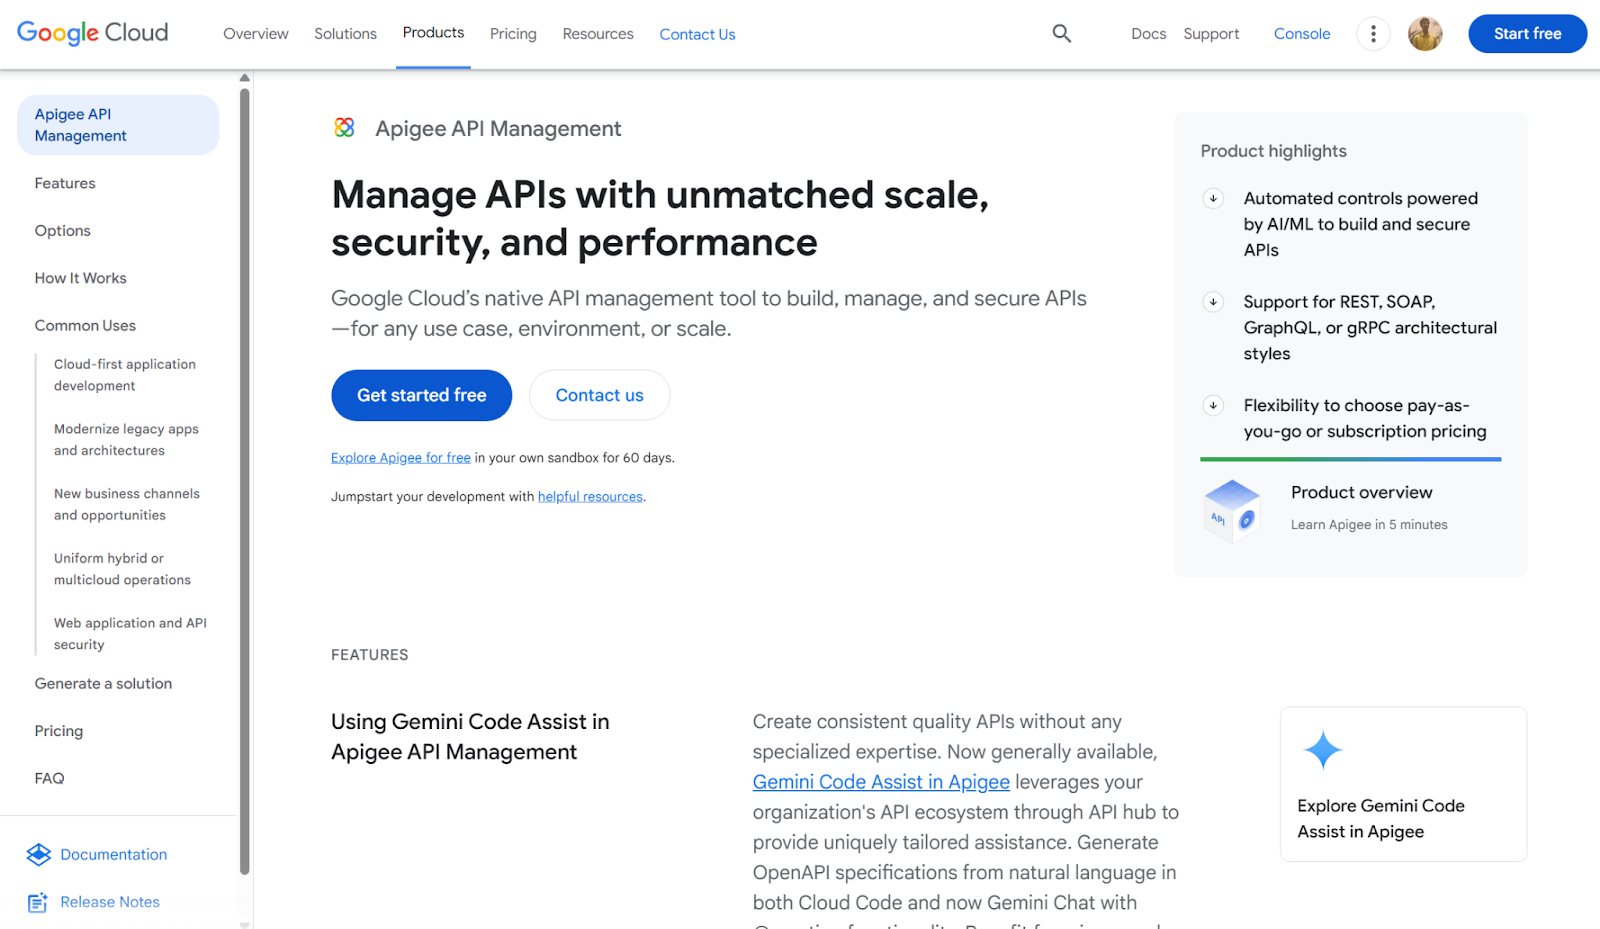The height and width of the screenshot is (929, 1600).
Task: Open the Docs link
Action: pos(1148,34)
